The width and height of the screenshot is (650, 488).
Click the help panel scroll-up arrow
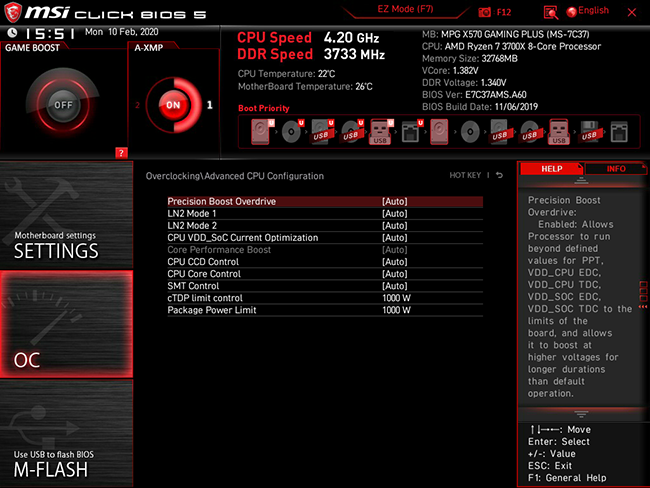click(581, 180)
